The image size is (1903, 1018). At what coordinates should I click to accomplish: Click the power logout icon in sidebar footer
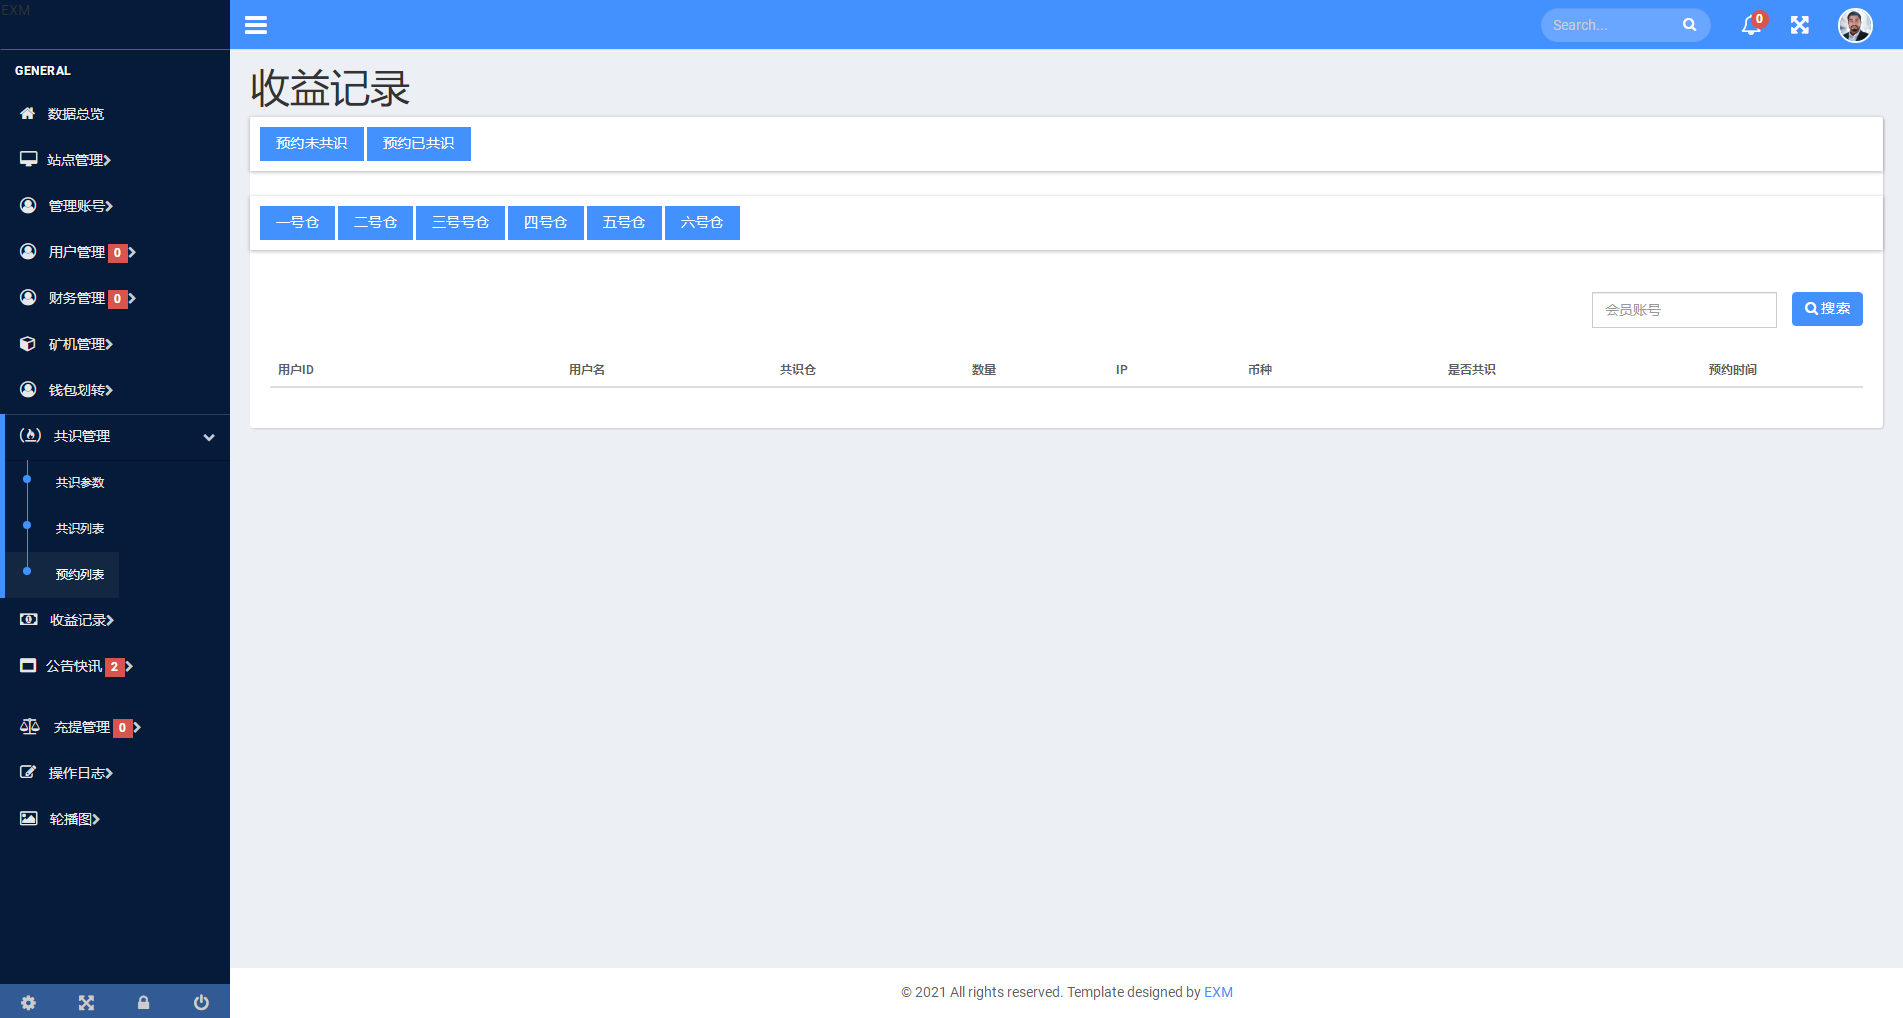pyautogui.click(x=201, y=1002)
